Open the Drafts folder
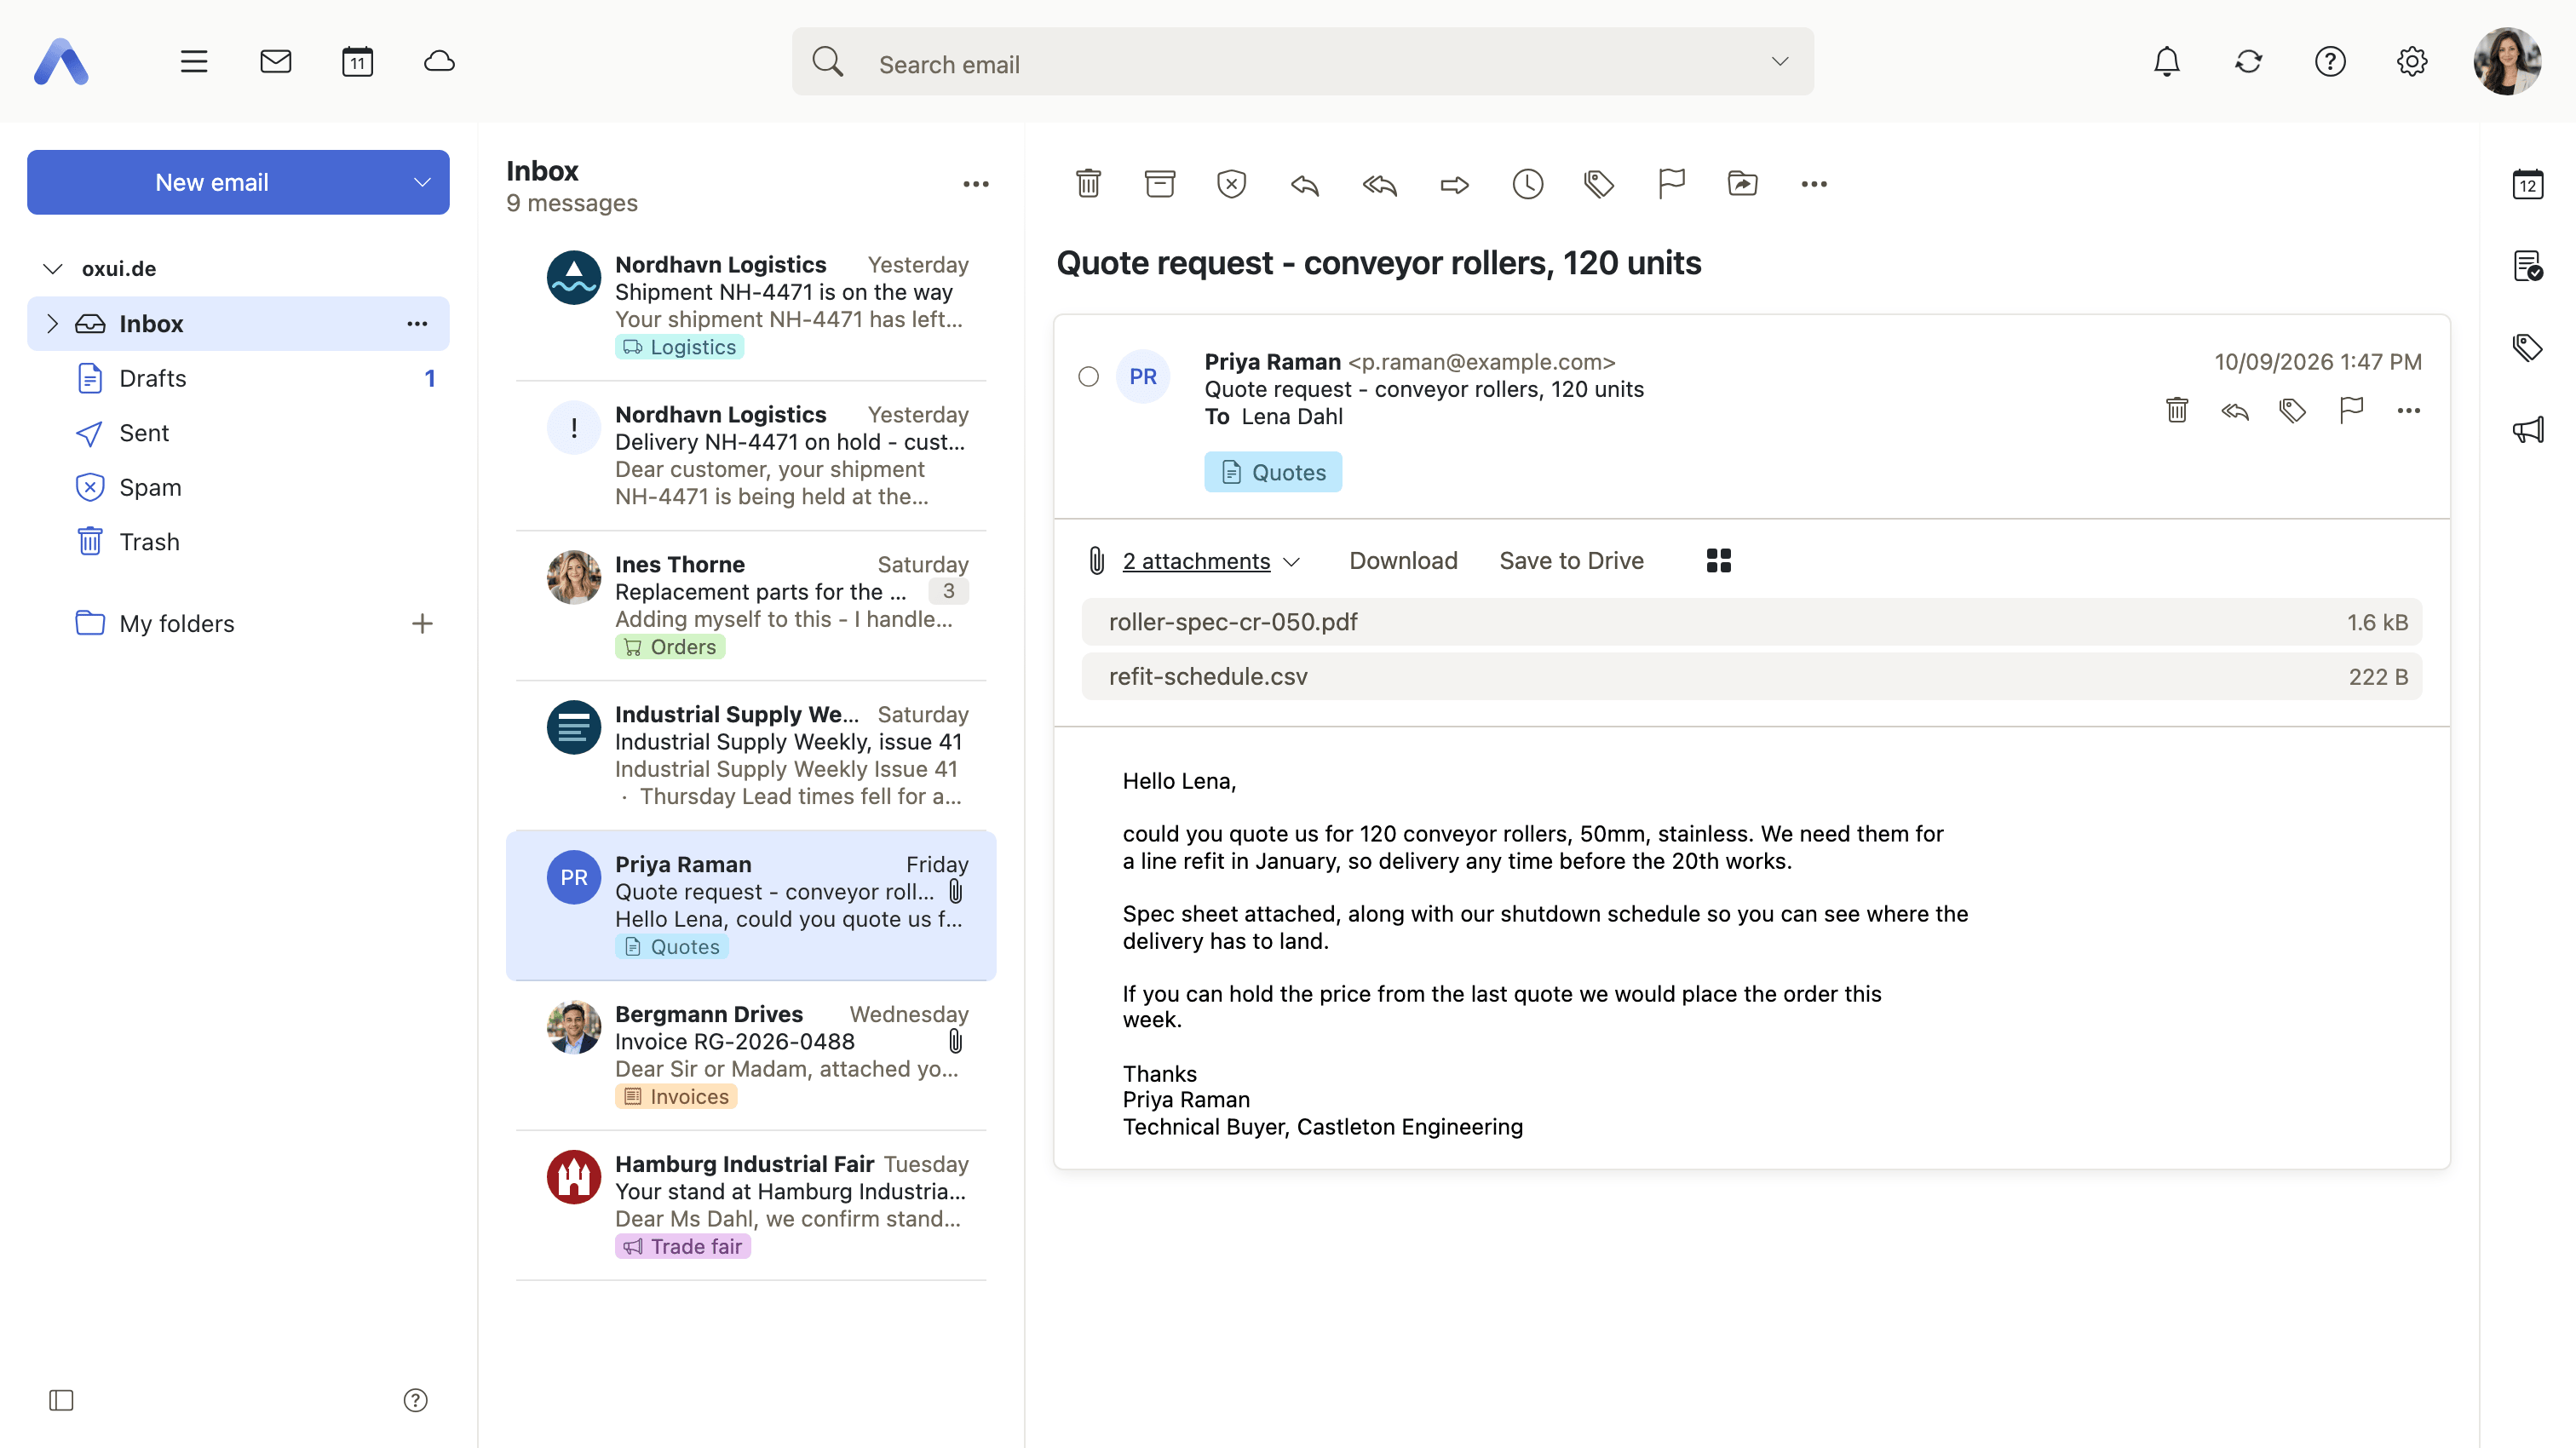The height and width of the screenshot is (1448, 2576). pos(238,378)
